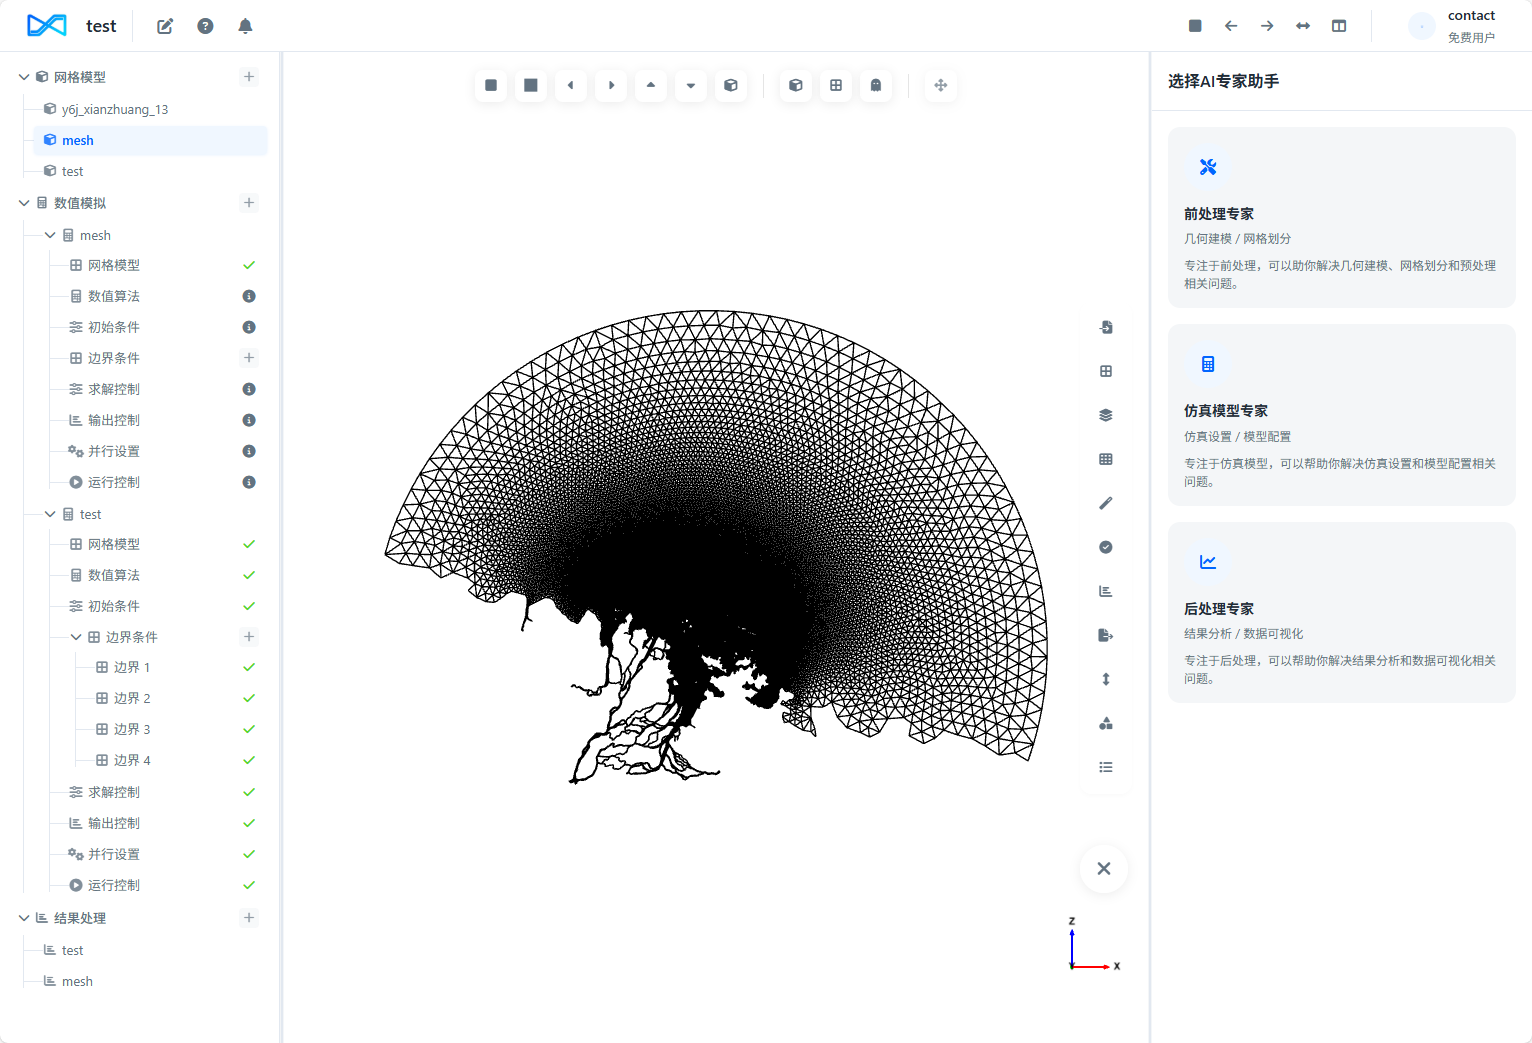Click the green checkmark beside 边界 1
1532x1043 pixels.
[x=249, y=667]
